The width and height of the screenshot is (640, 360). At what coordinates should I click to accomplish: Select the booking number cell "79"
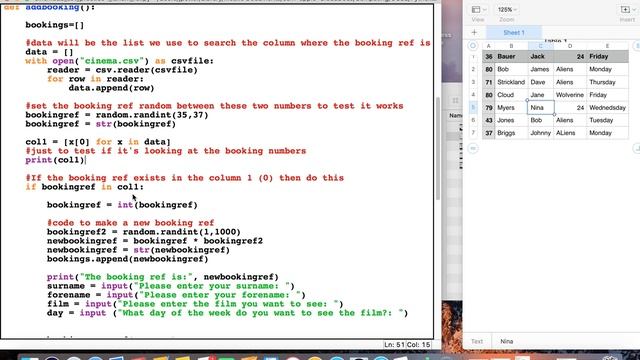click(x=489, y=108)
